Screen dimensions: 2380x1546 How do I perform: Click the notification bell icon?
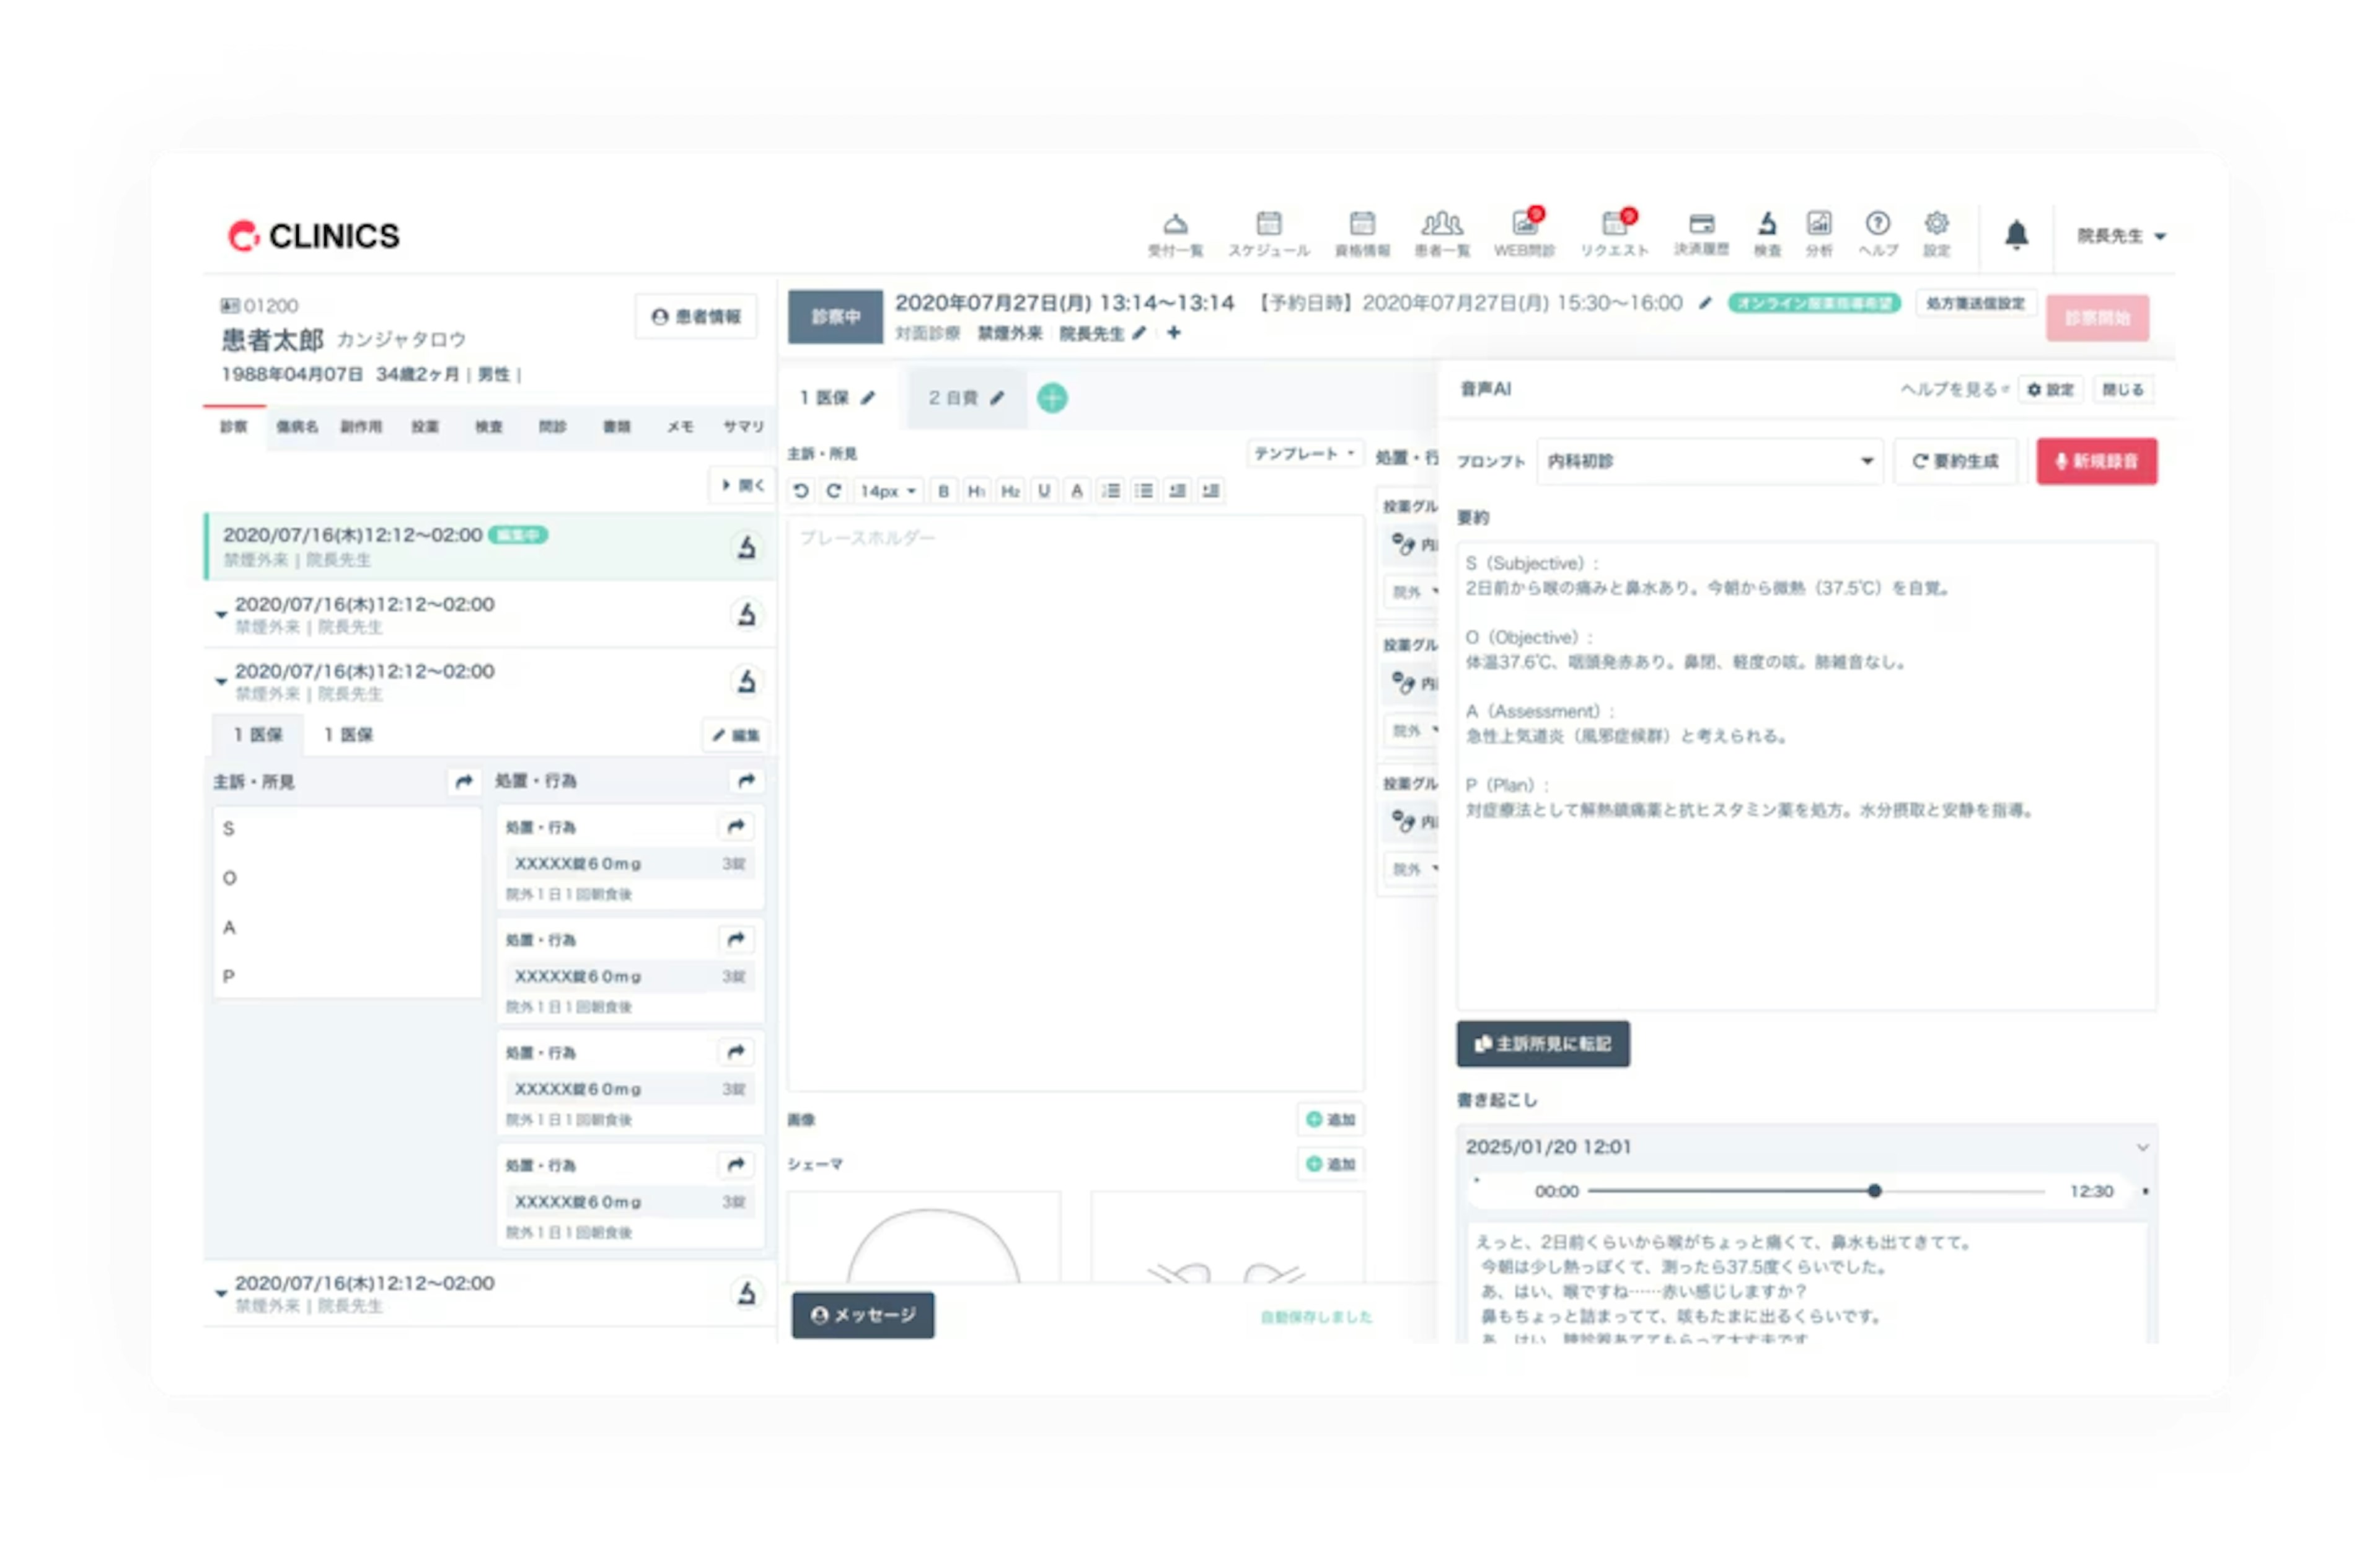pyautogui.click(x=2016, y=235)
